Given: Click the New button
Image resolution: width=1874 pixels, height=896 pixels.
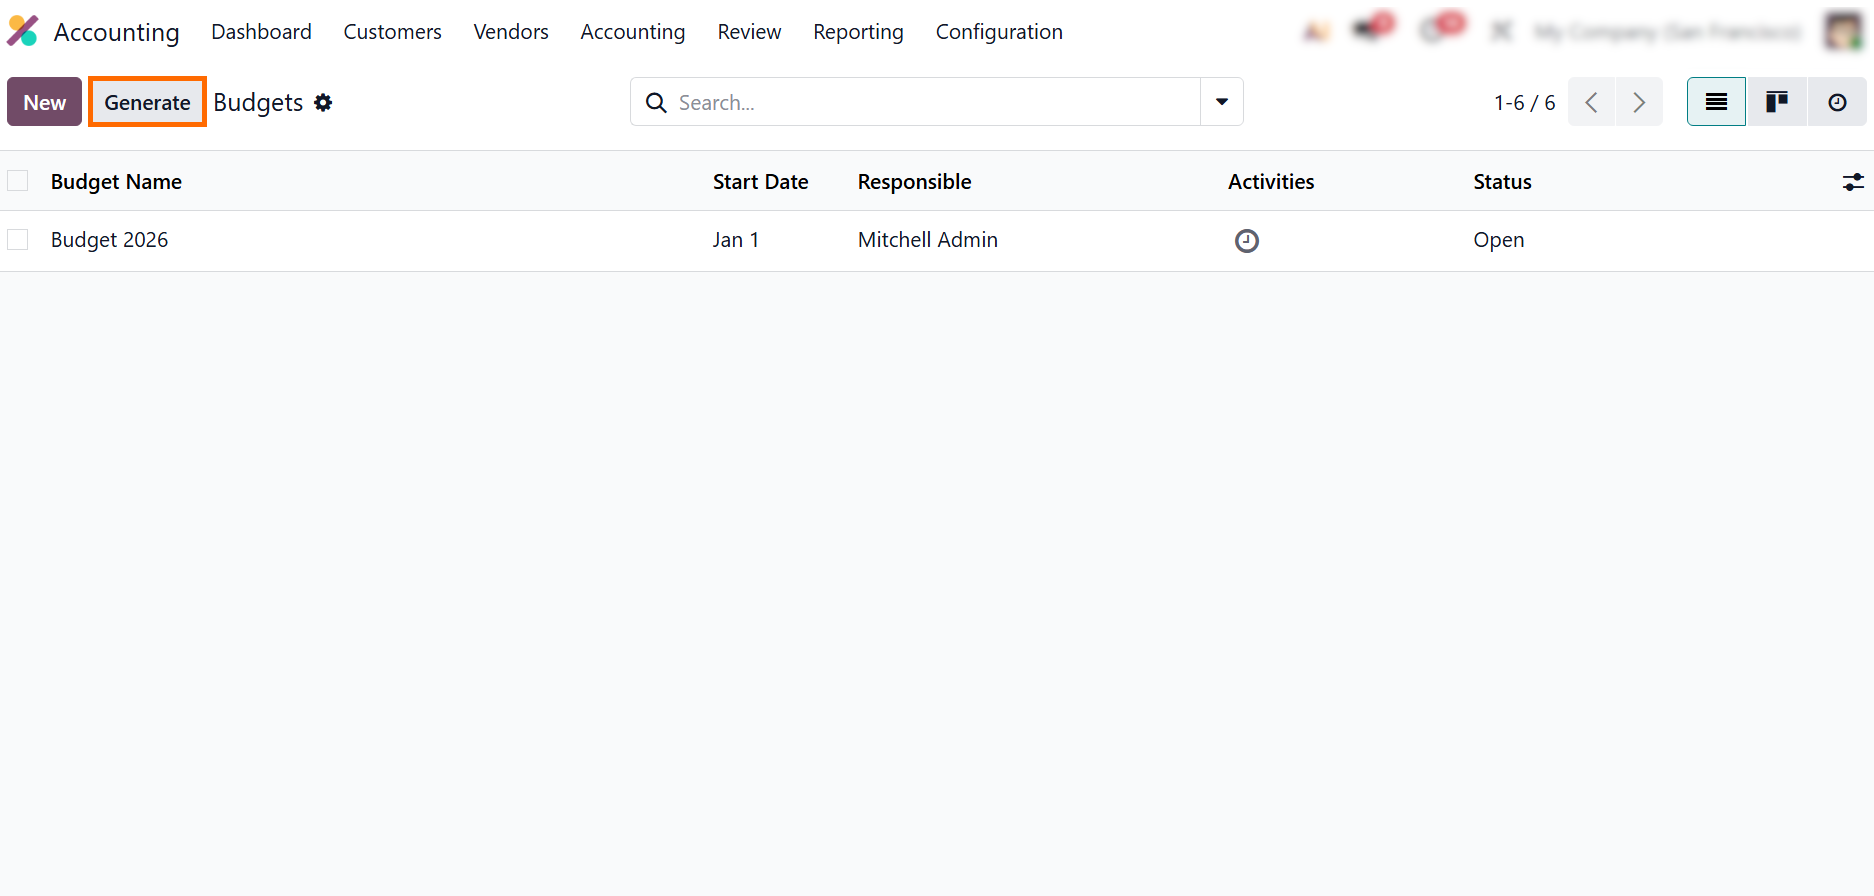Looking at the screenshot, I should point(44,102).
